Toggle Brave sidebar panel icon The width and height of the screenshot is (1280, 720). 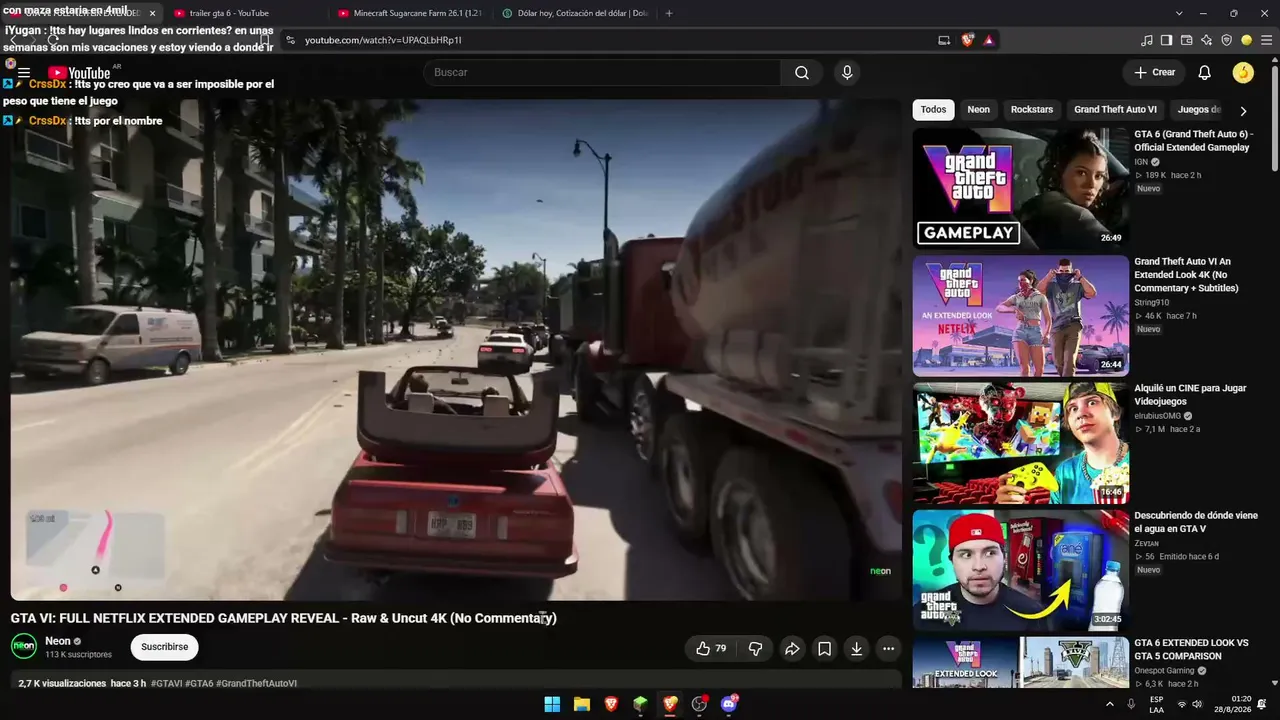(x=1166, y=40)
